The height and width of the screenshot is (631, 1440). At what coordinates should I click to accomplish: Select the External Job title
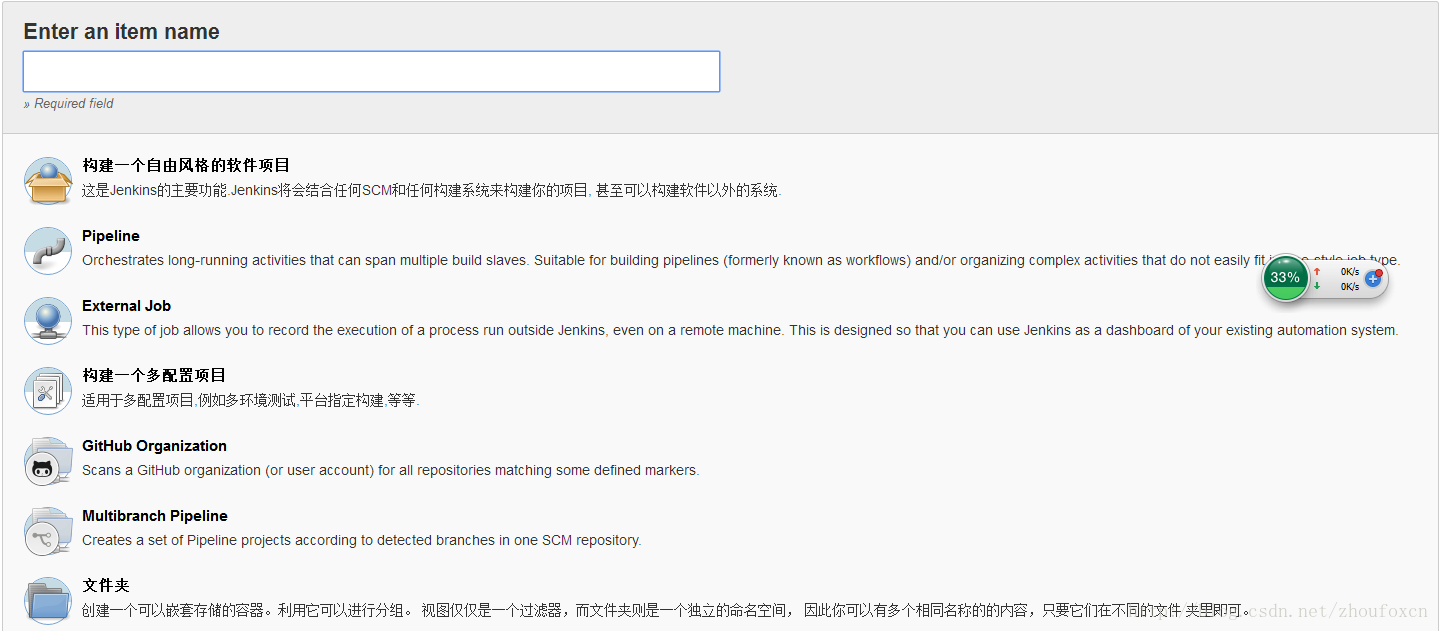(126, 306)
